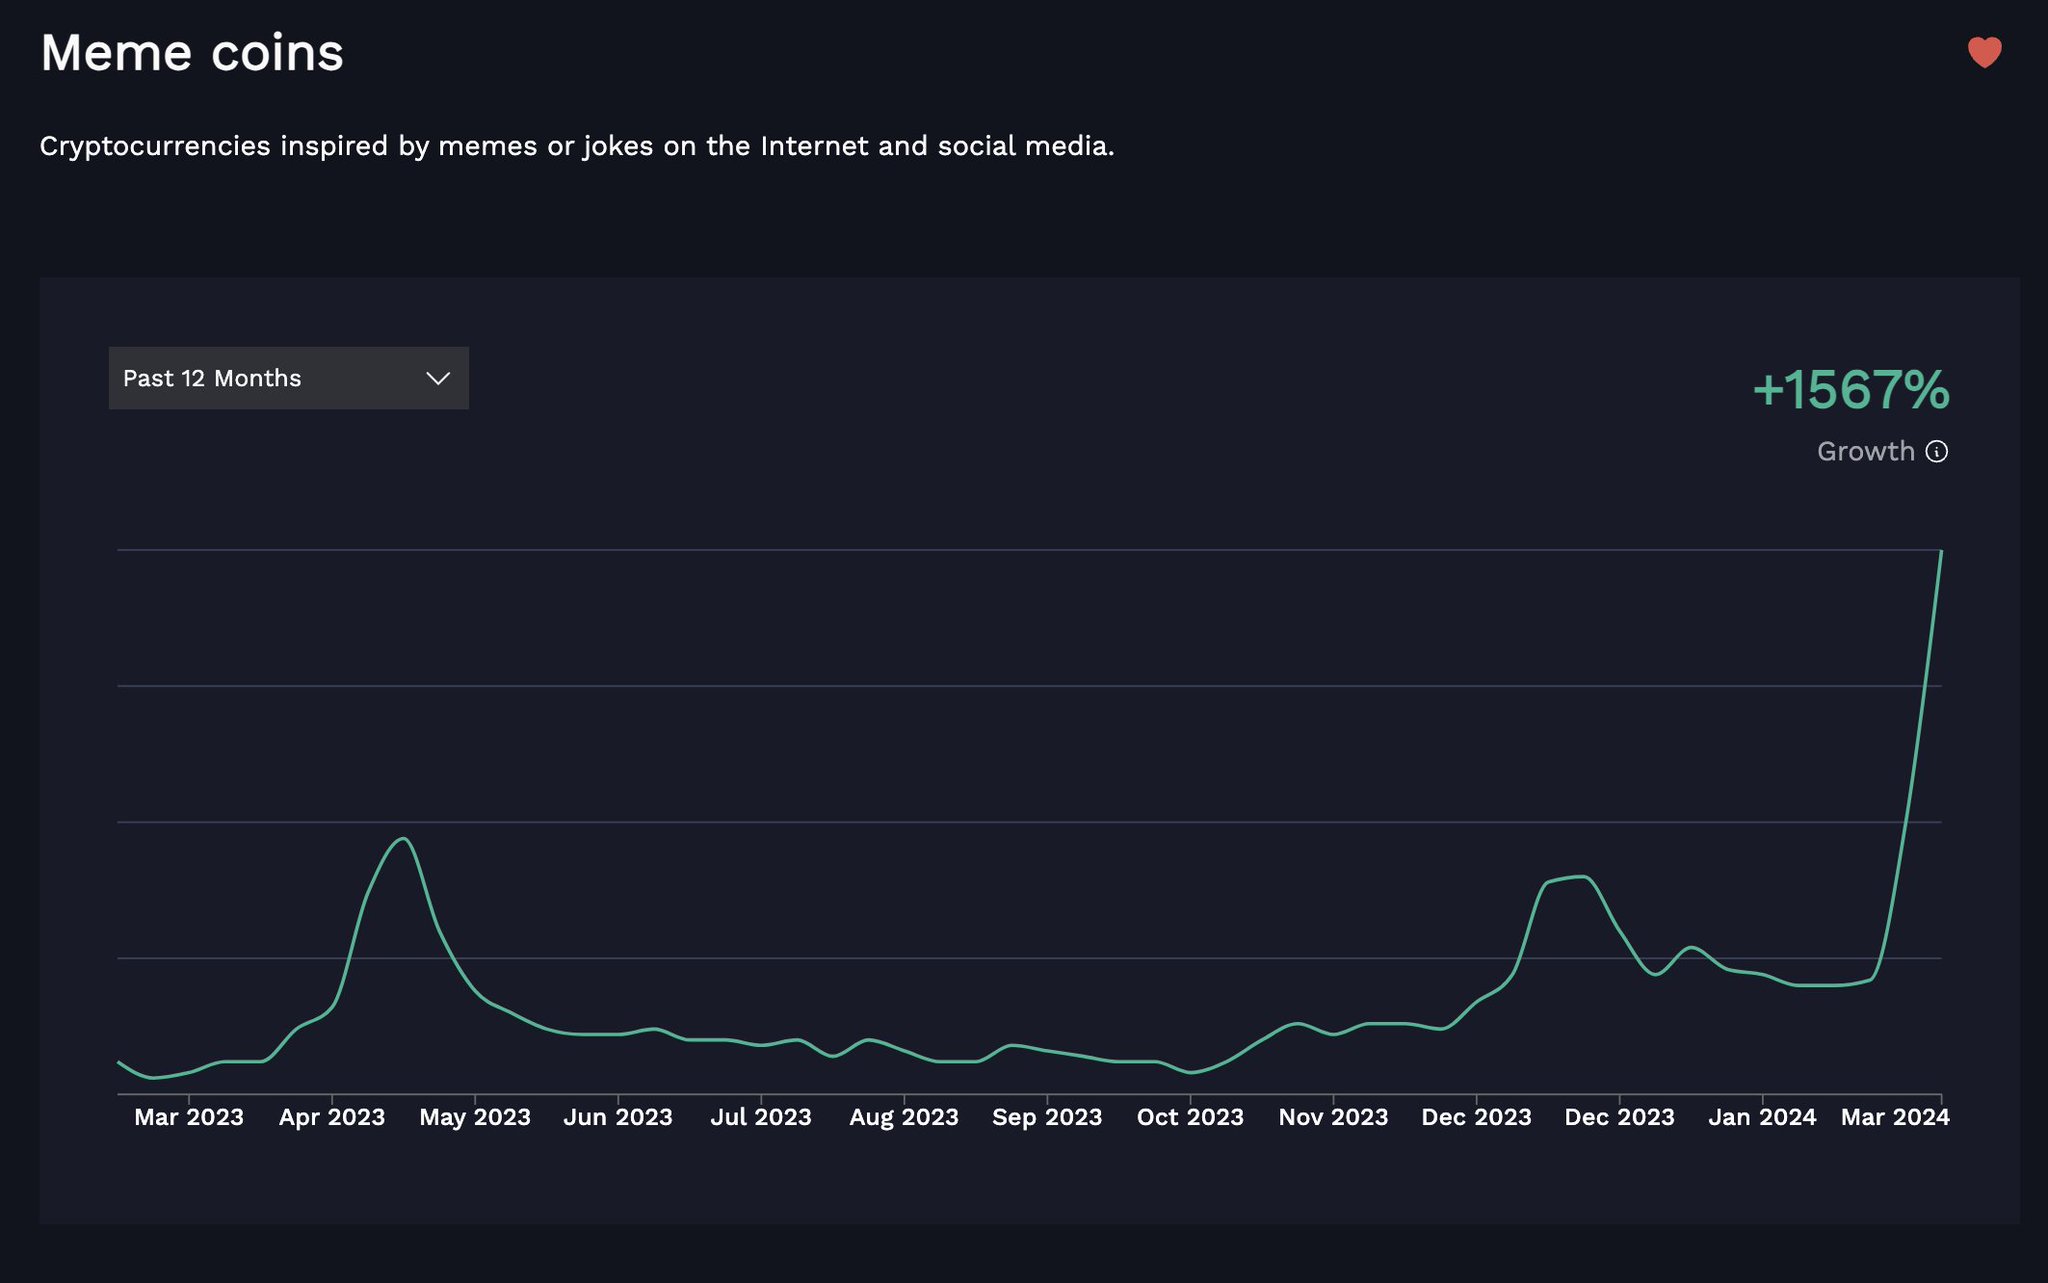Click the Jul 2023 axis label
This screenshot has width=2048, height=1283.
click(x=761, y=1117)
